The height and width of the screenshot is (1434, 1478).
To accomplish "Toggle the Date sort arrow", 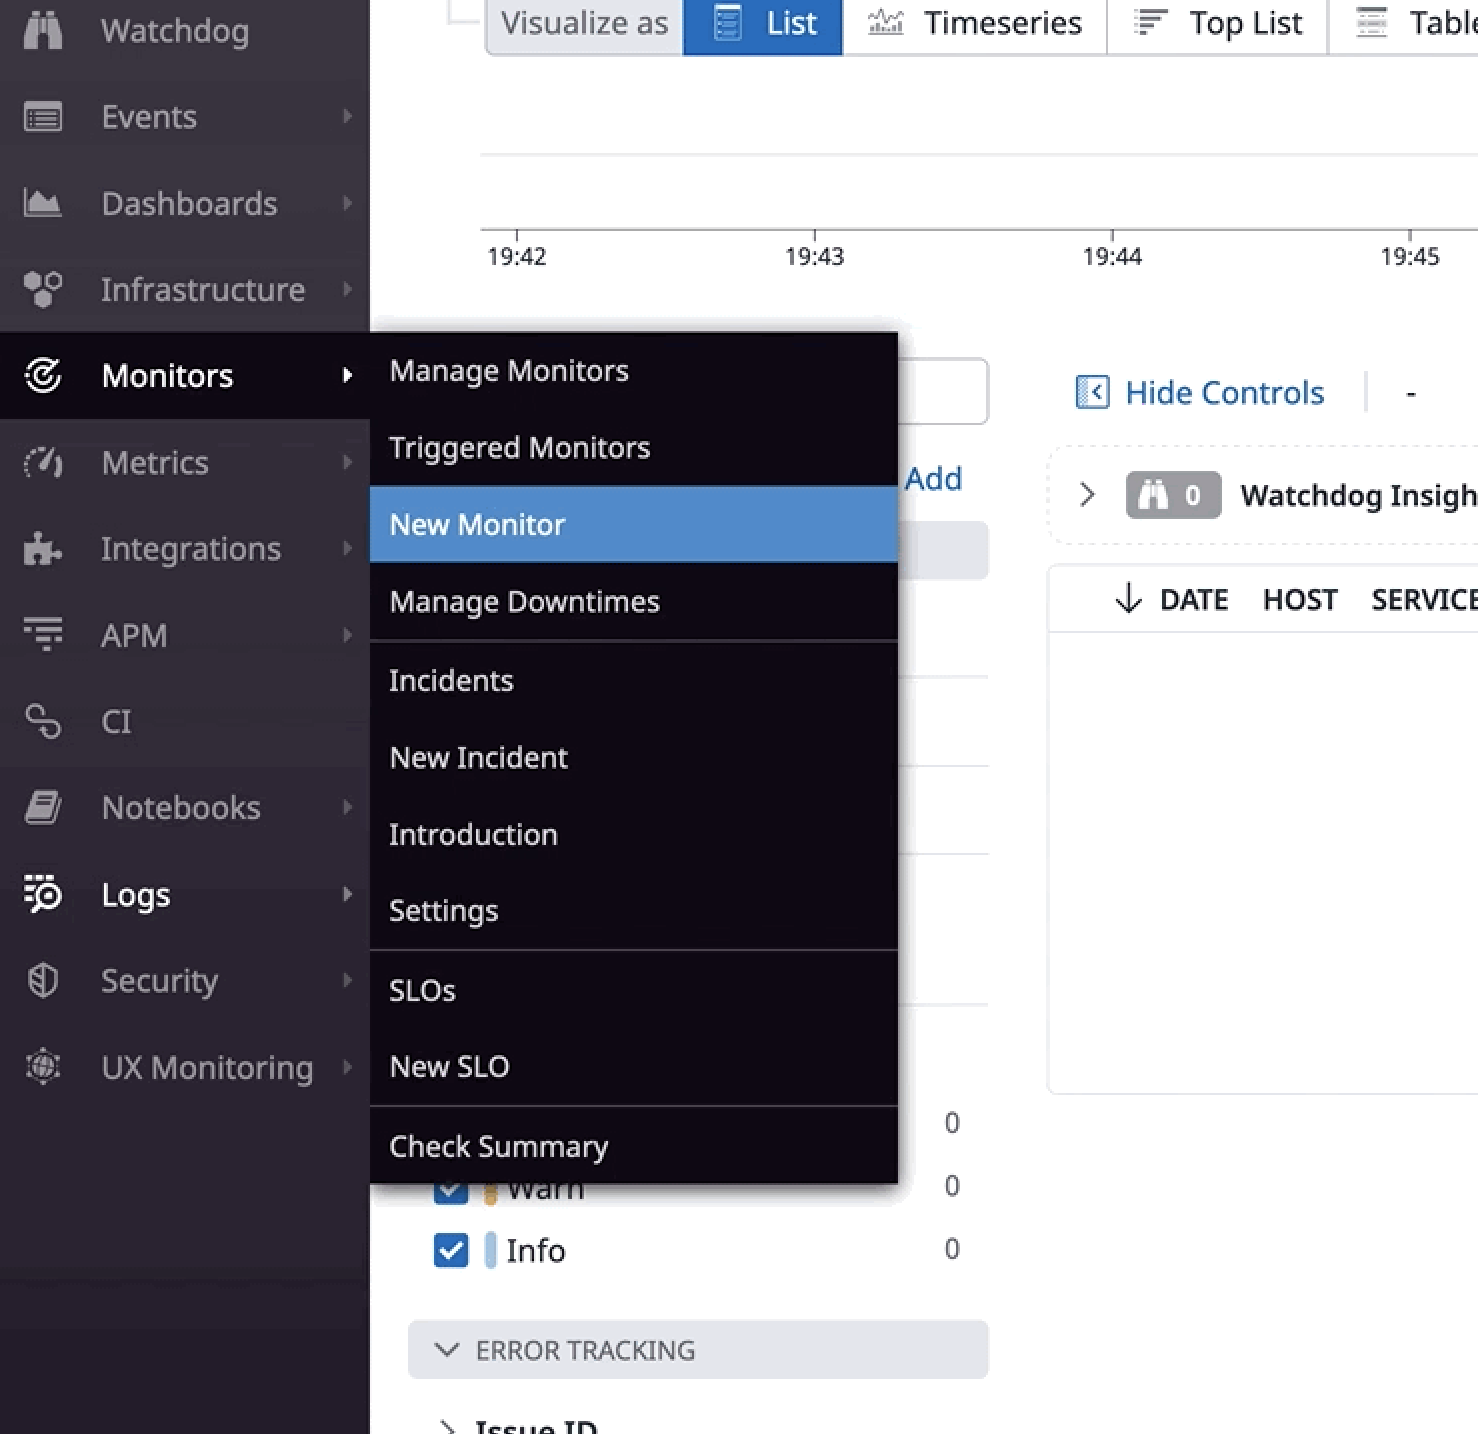I will pyautogui.click(x=1128, y=599).
